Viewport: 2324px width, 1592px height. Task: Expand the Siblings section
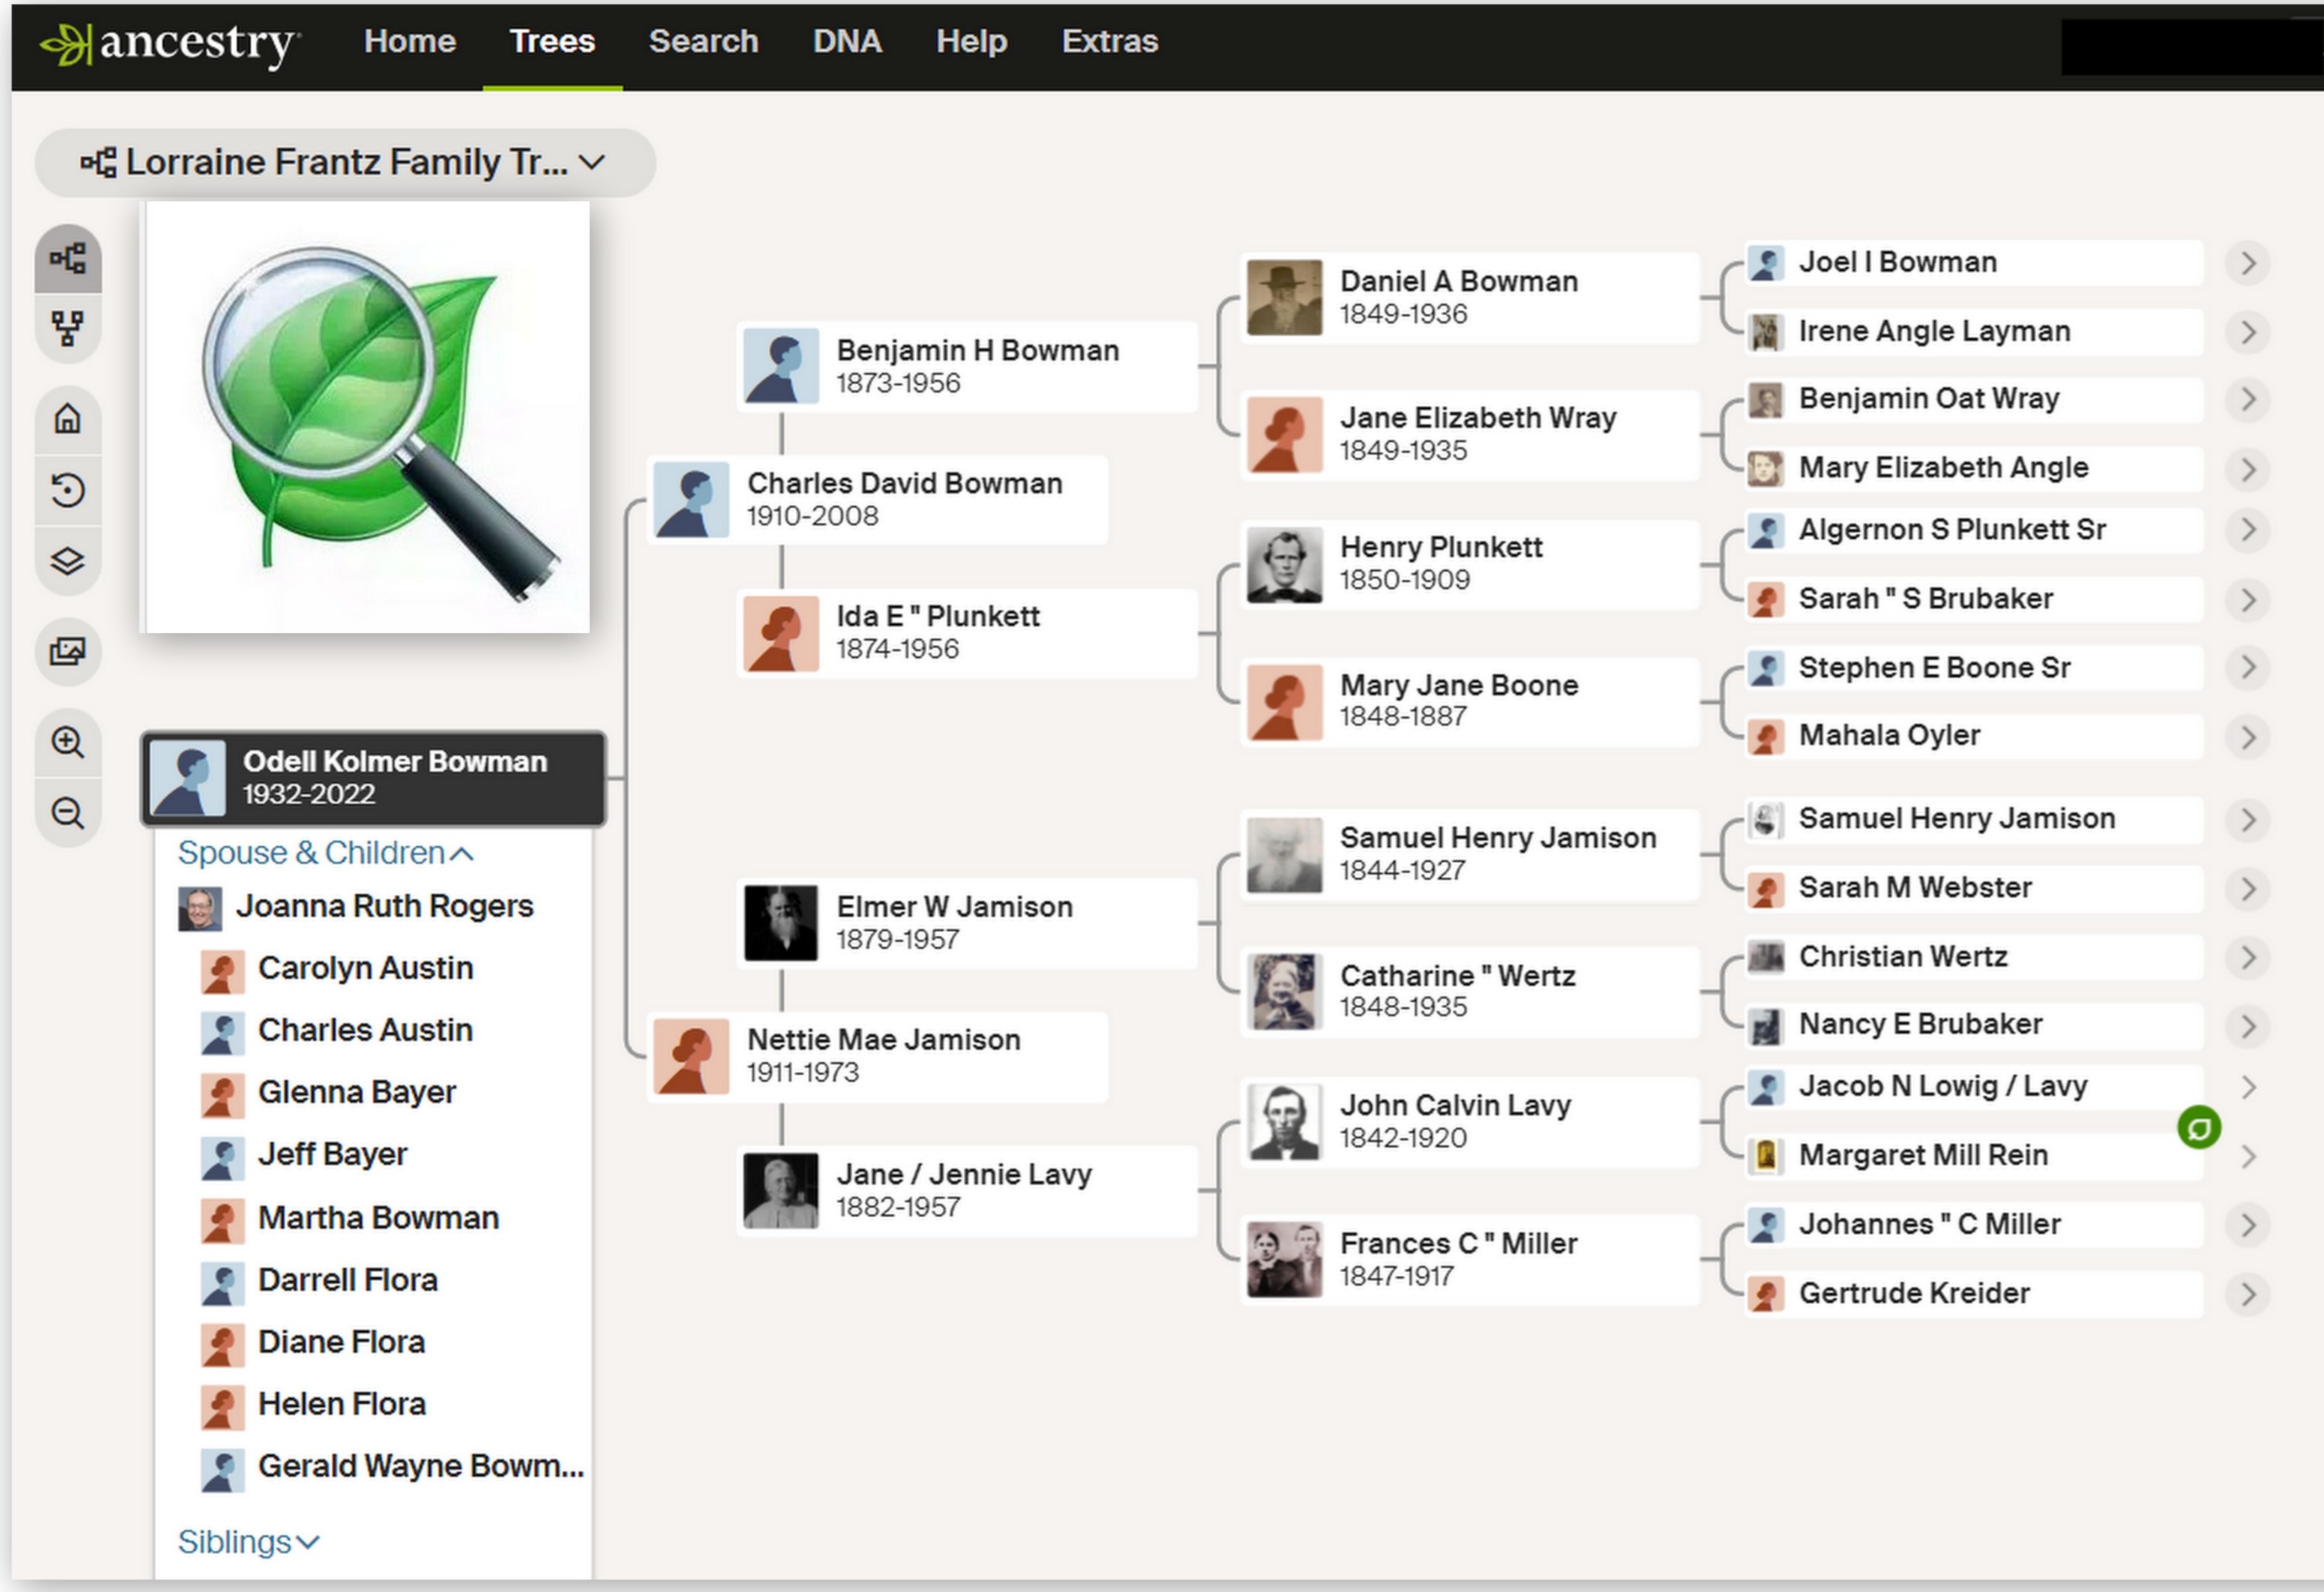[x=248, y=1541]
